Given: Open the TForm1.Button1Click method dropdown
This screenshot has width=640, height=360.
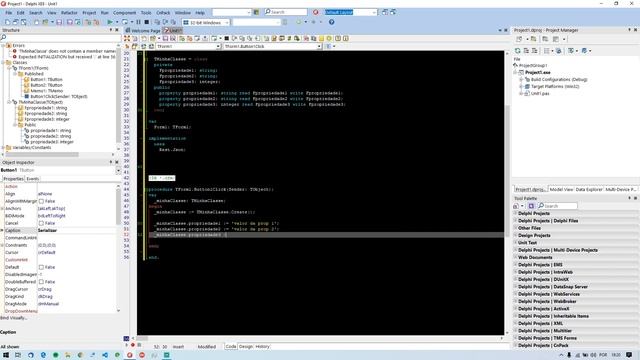Looking at the screenshot, I should click(x=319, y=47).
